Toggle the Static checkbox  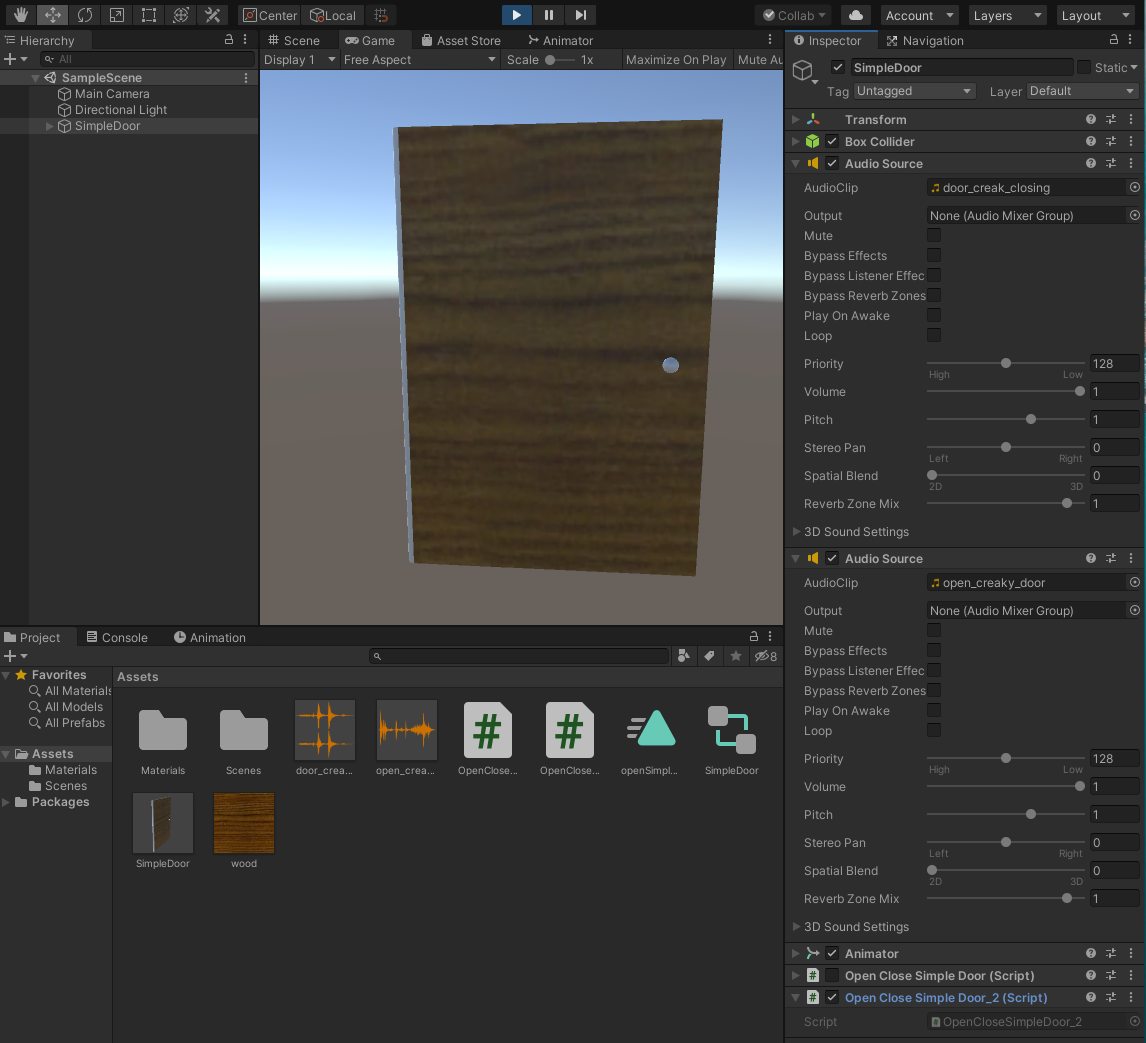(1084, 67)
